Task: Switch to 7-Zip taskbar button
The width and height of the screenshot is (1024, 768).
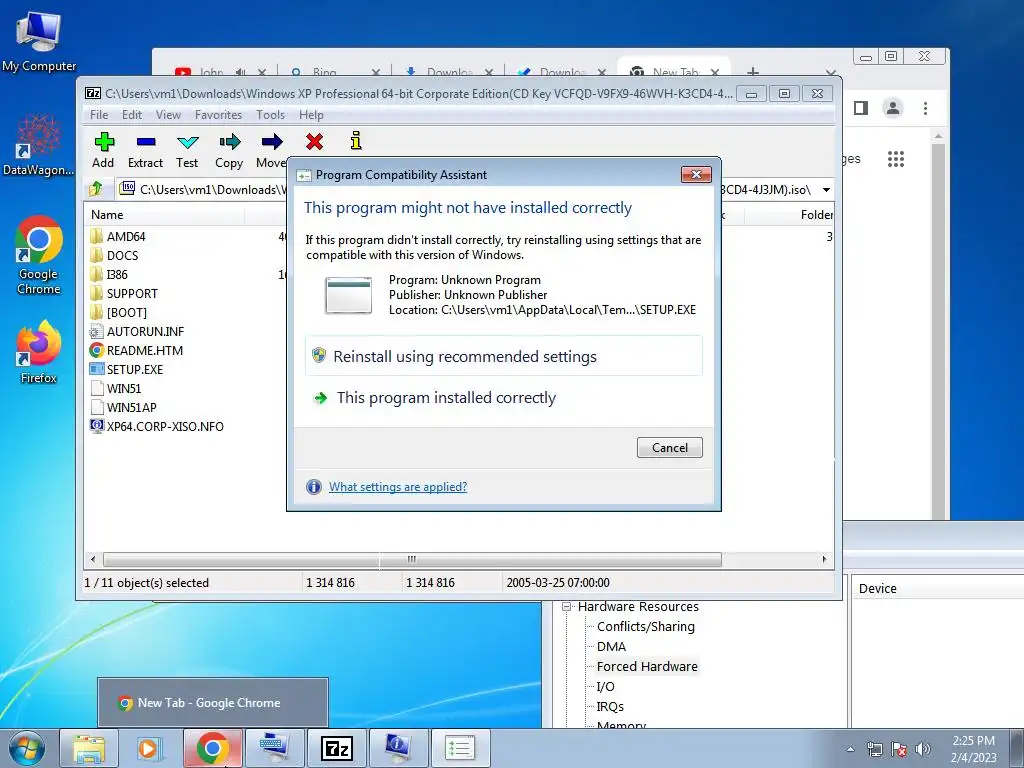Action: coord(337,748)
